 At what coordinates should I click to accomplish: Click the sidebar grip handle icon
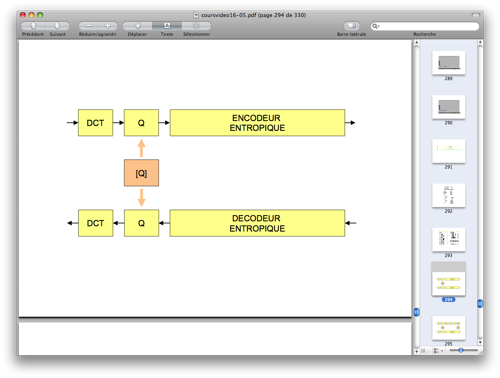point(423,351)
